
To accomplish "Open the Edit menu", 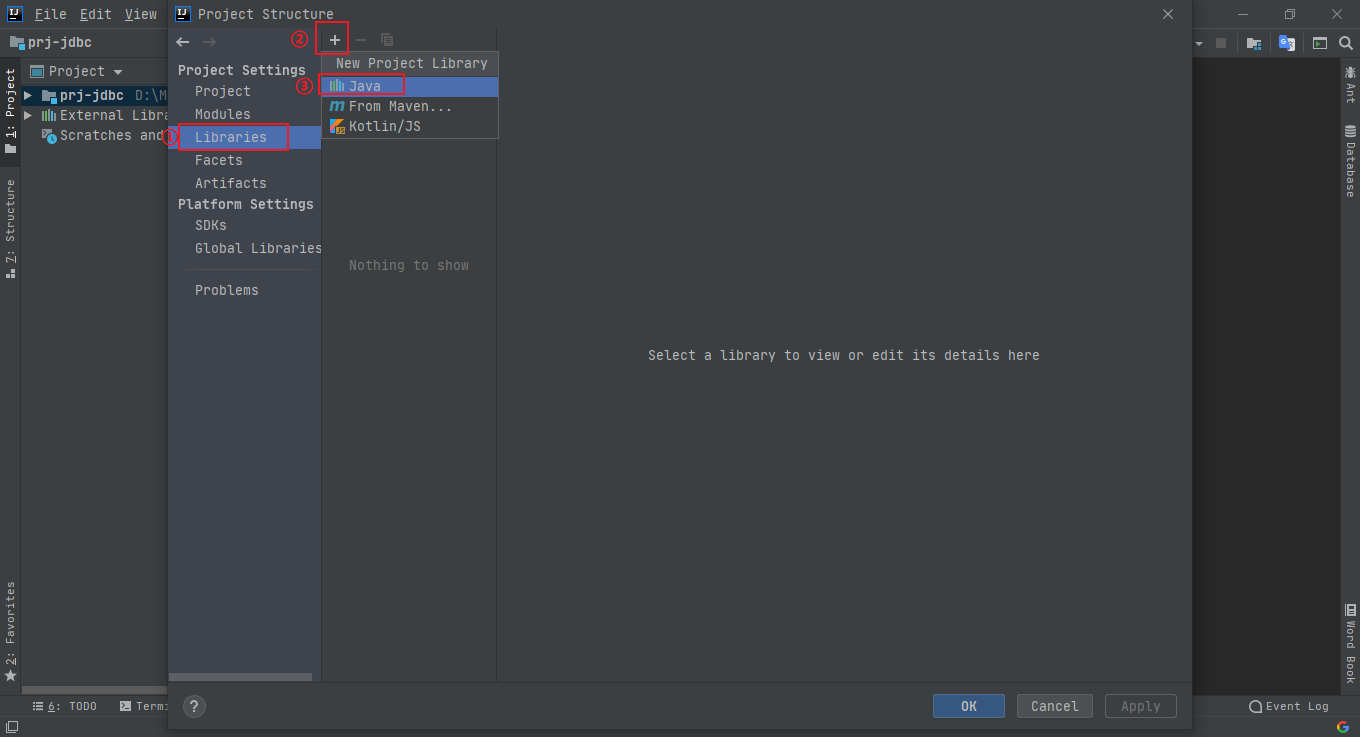I will [x=96, y=14].
